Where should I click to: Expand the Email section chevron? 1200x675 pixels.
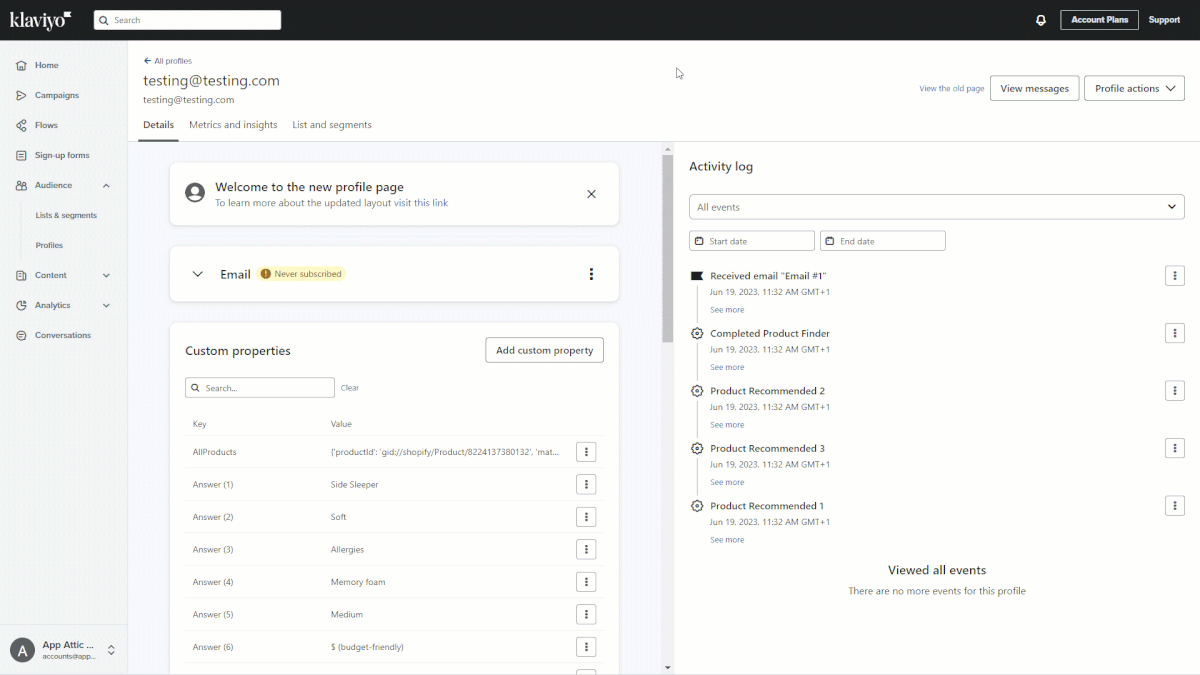(x=198, y=274)
